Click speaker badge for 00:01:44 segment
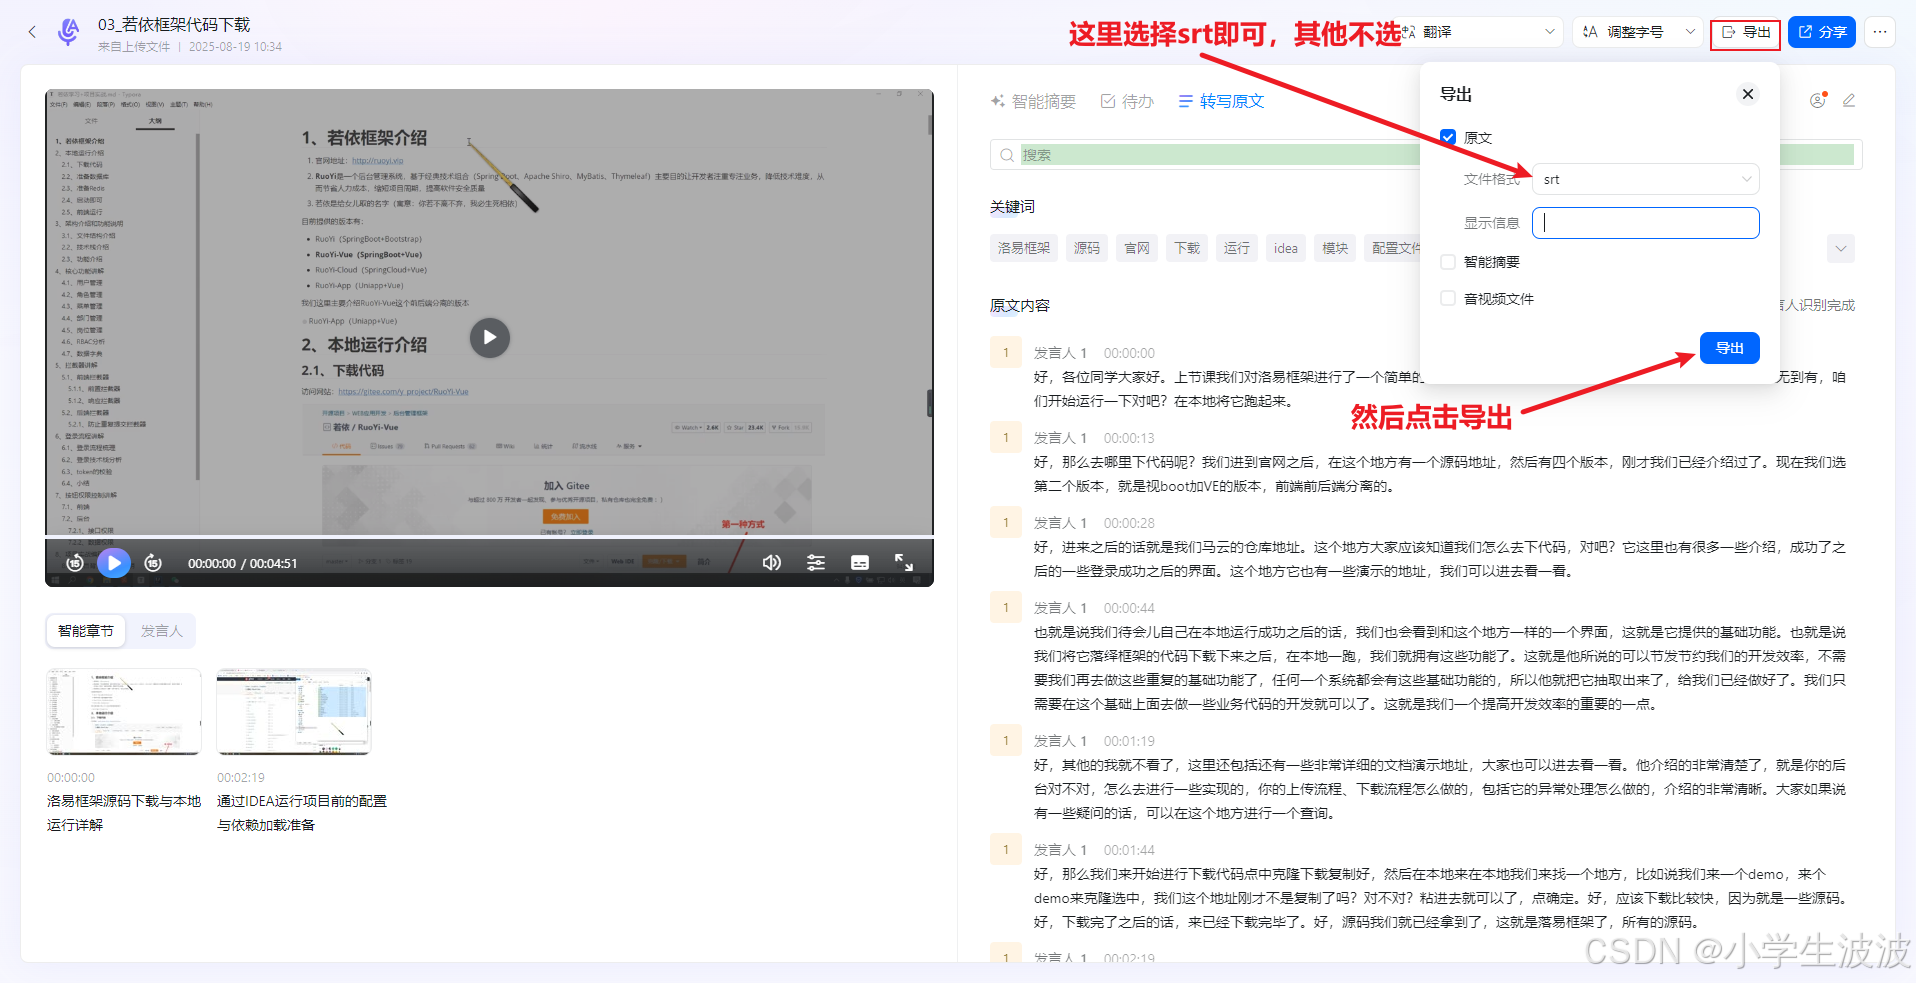The width and height of the screenshot is (1916, 983). tap(1006, 850)
